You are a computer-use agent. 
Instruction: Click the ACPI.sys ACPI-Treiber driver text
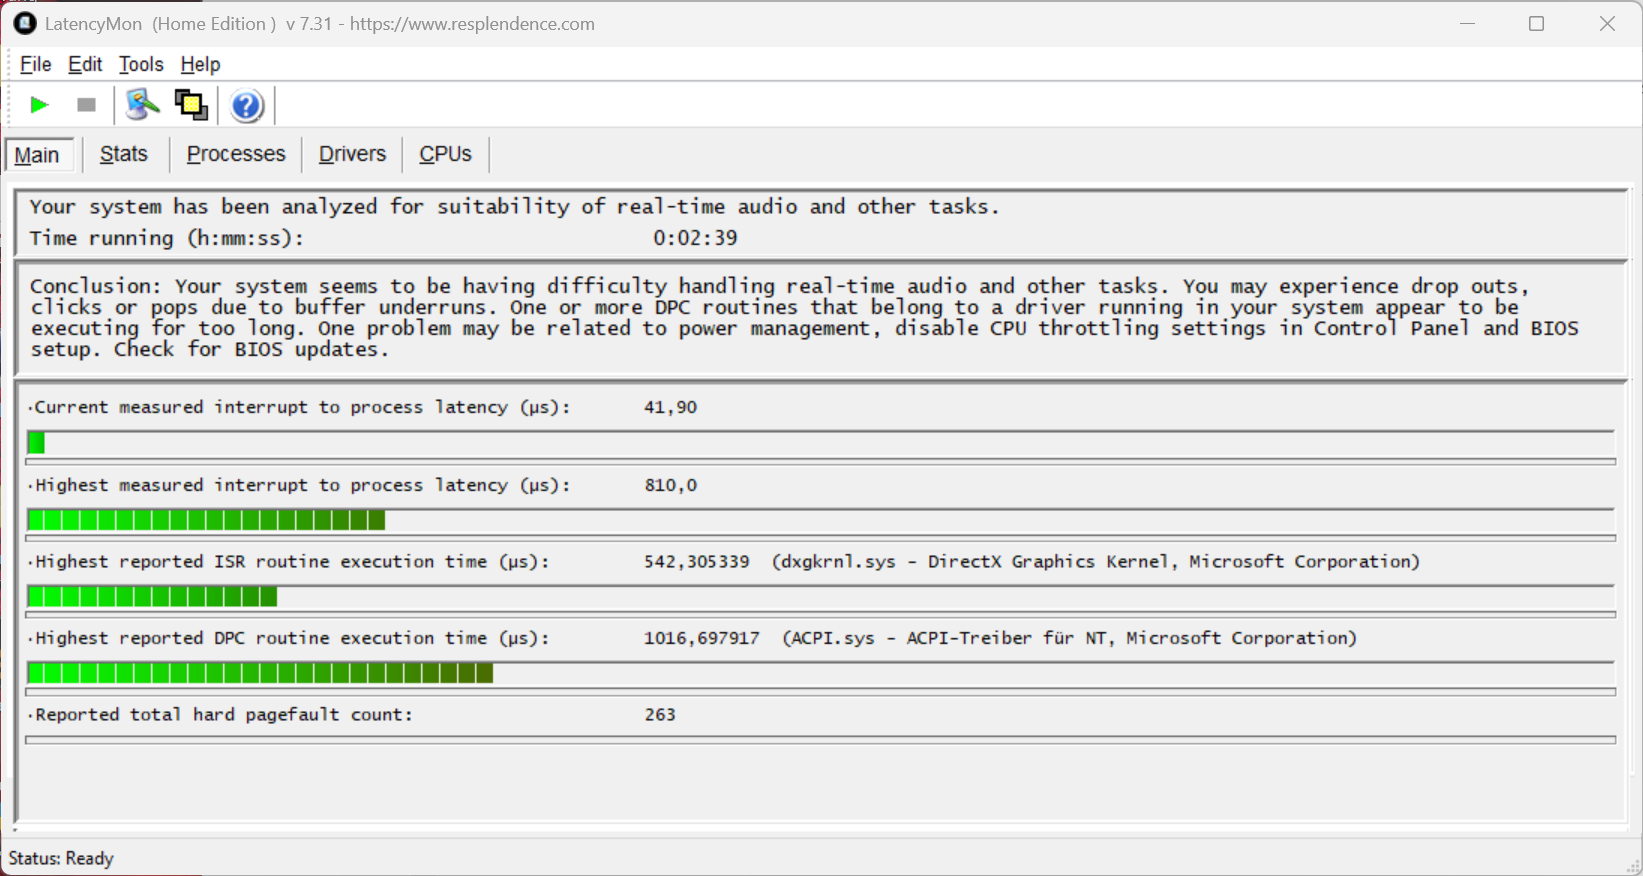coord(1070,638)
